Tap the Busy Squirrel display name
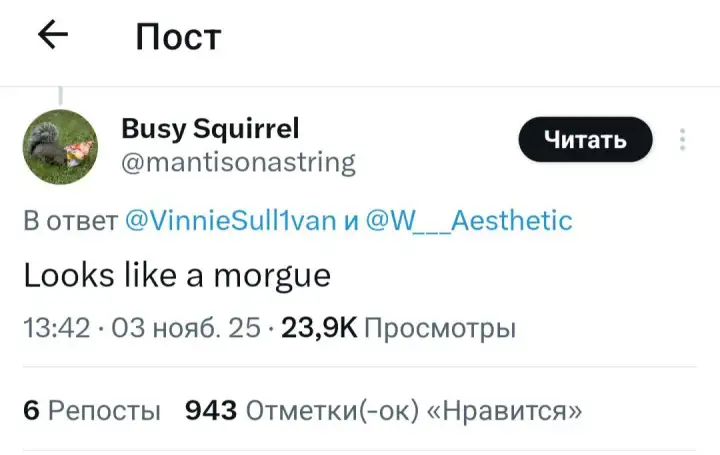720x455 pixels. (209, 129)
